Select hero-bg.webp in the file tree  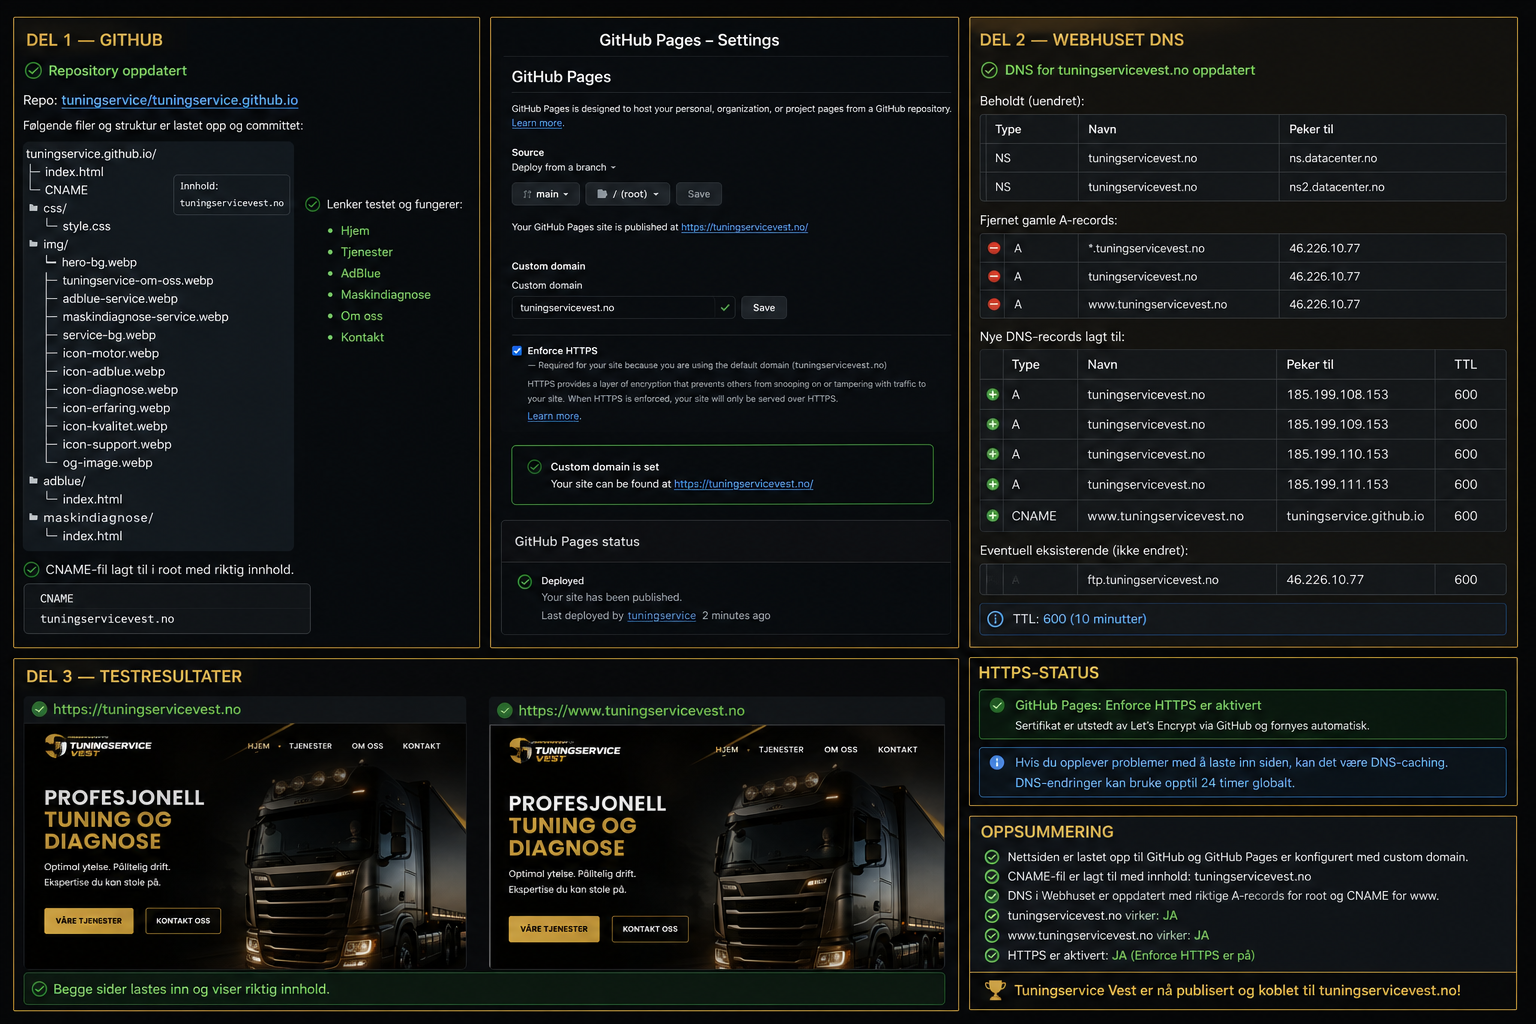[x=99, y=263]
